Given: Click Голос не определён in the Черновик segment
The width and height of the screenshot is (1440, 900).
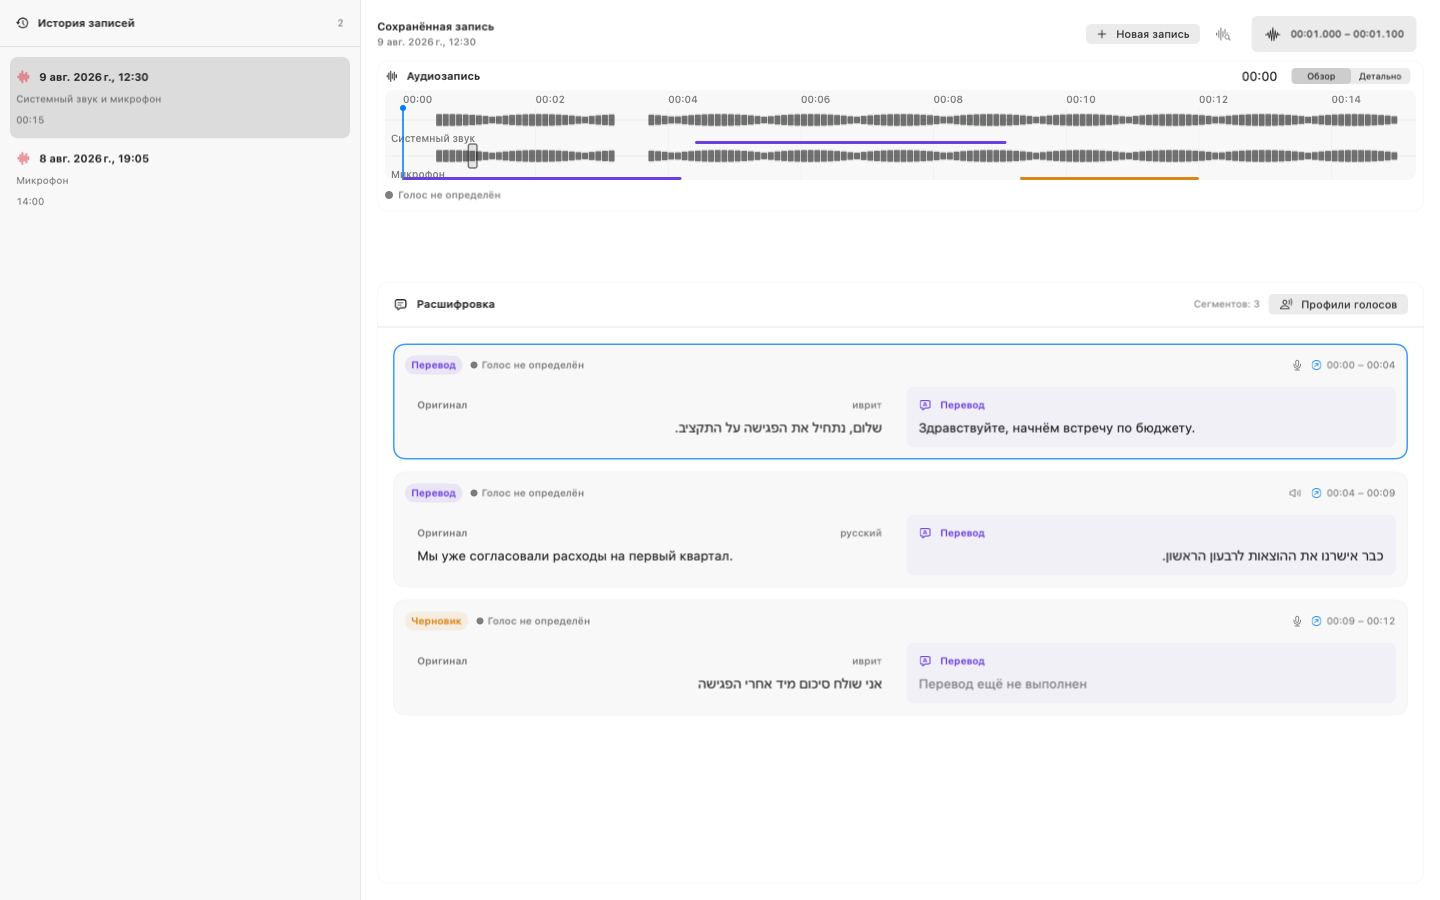Looking at the screenshot, I should (x=533, y=621).
